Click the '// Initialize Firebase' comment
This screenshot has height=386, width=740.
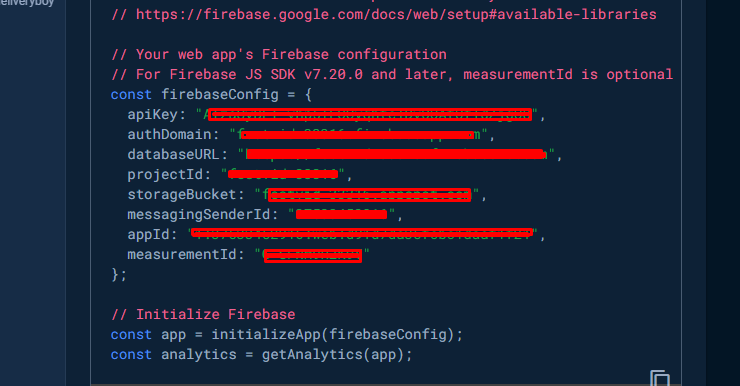pyautogui.click(x=203, y=315)
